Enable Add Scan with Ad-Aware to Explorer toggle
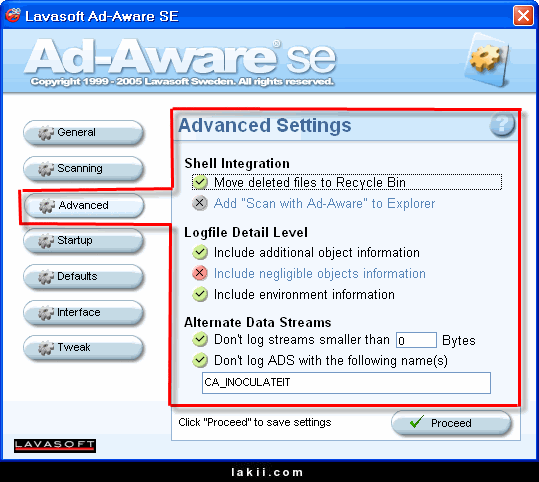The image size is (539, 482). tap(200, 203)
